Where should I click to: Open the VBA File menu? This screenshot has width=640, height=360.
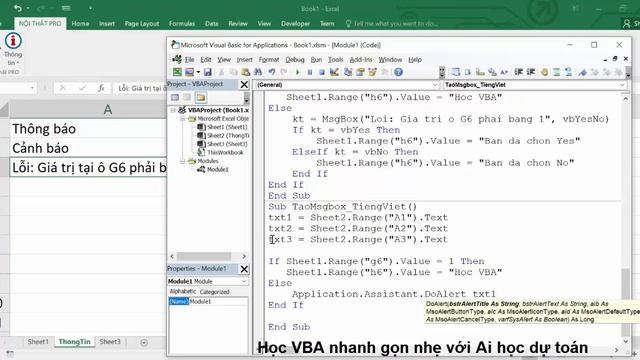point(189,60)
